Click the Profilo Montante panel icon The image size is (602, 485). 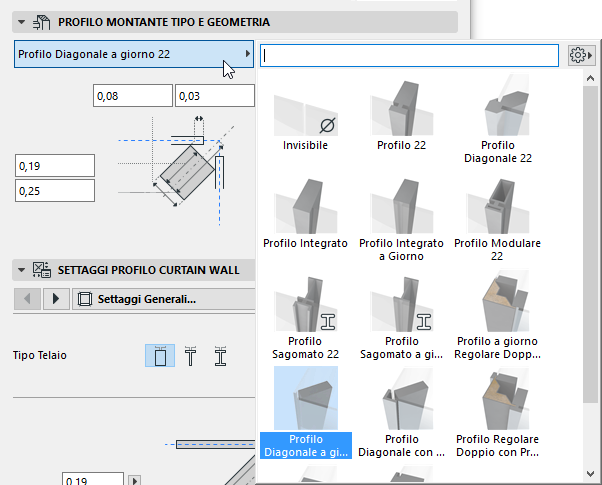pos(41,22)
